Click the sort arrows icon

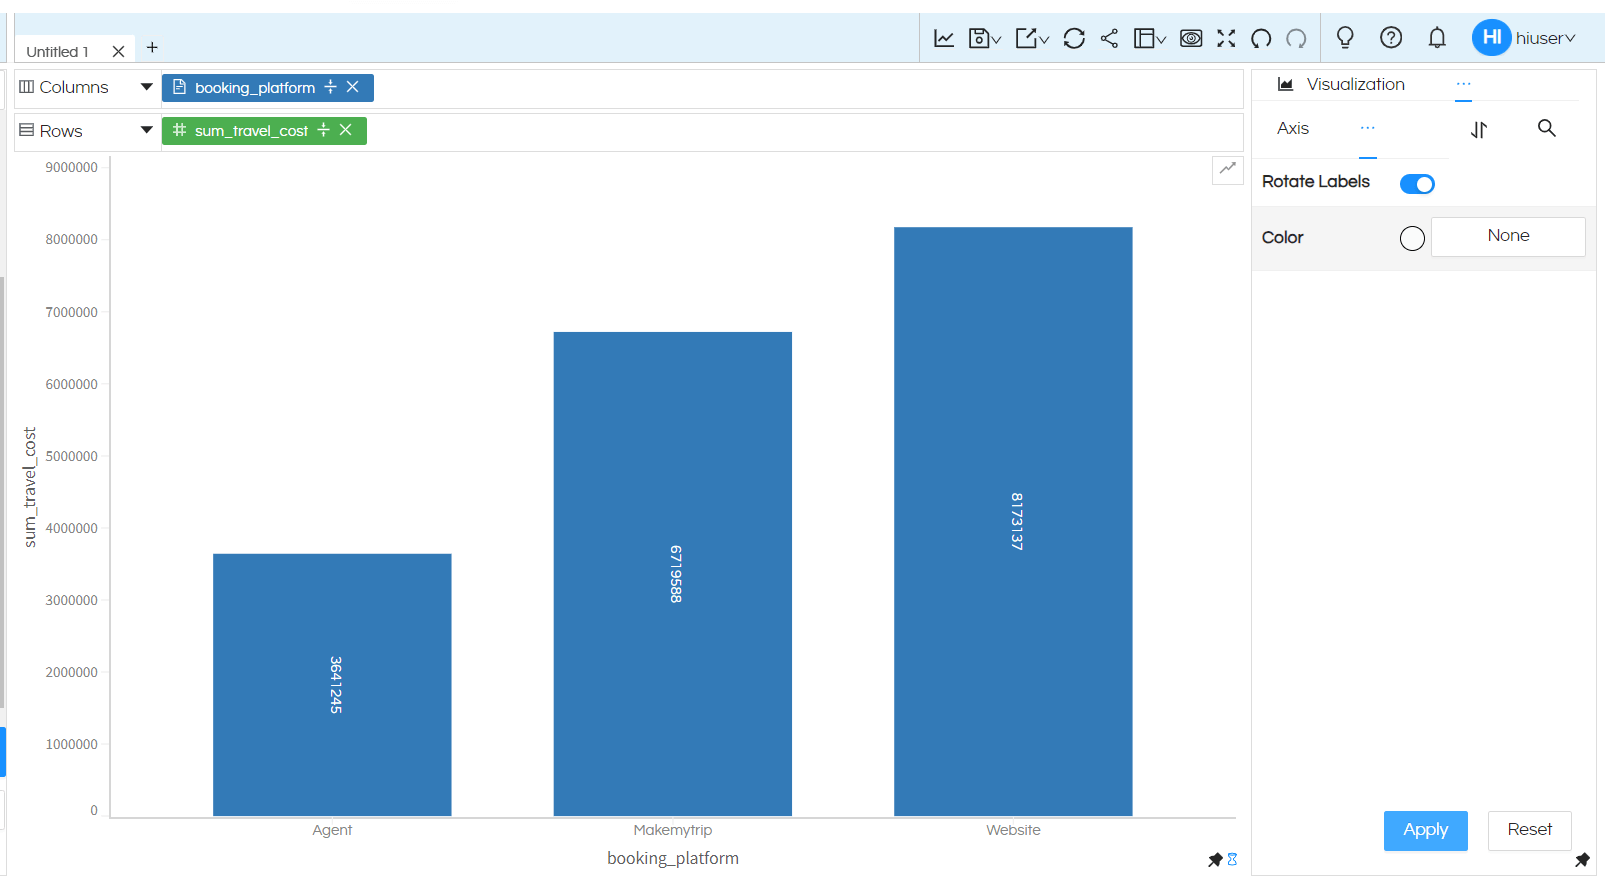point(1479,129)
